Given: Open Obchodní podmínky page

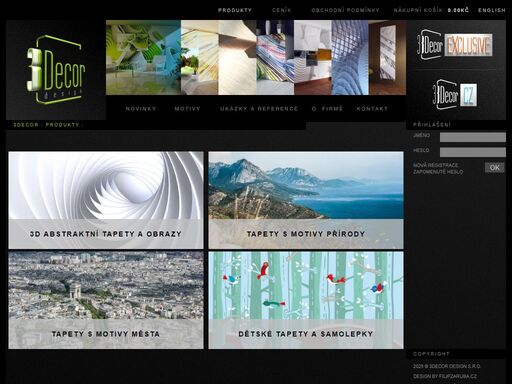Looking at the screenshot, I should tap(345, 10).
